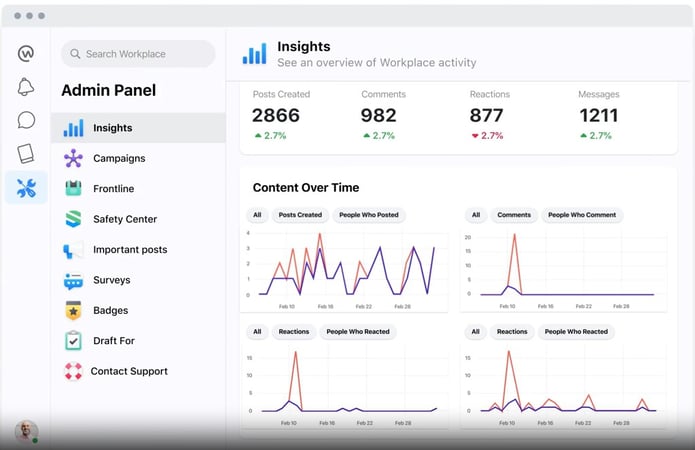Open Contact Support link
Screen dimensions: 695x450
[138, 371]
